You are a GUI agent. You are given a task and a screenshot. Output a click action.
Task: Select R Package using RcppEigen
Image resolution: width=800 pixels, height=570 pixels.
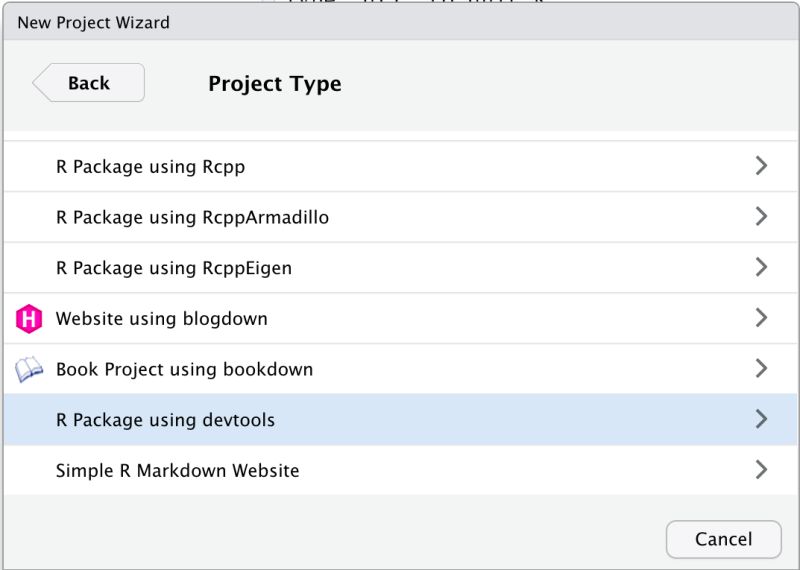pyautogui.click(x=400, y=267)
